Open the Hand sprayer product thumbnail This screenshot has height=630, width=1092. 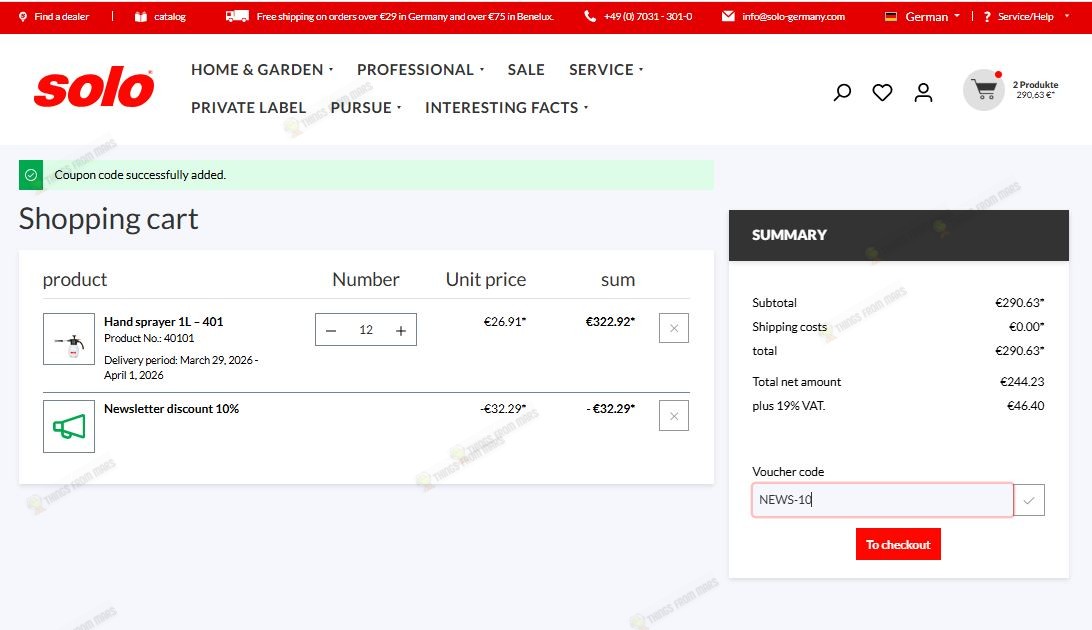click(x=69, y=339)
